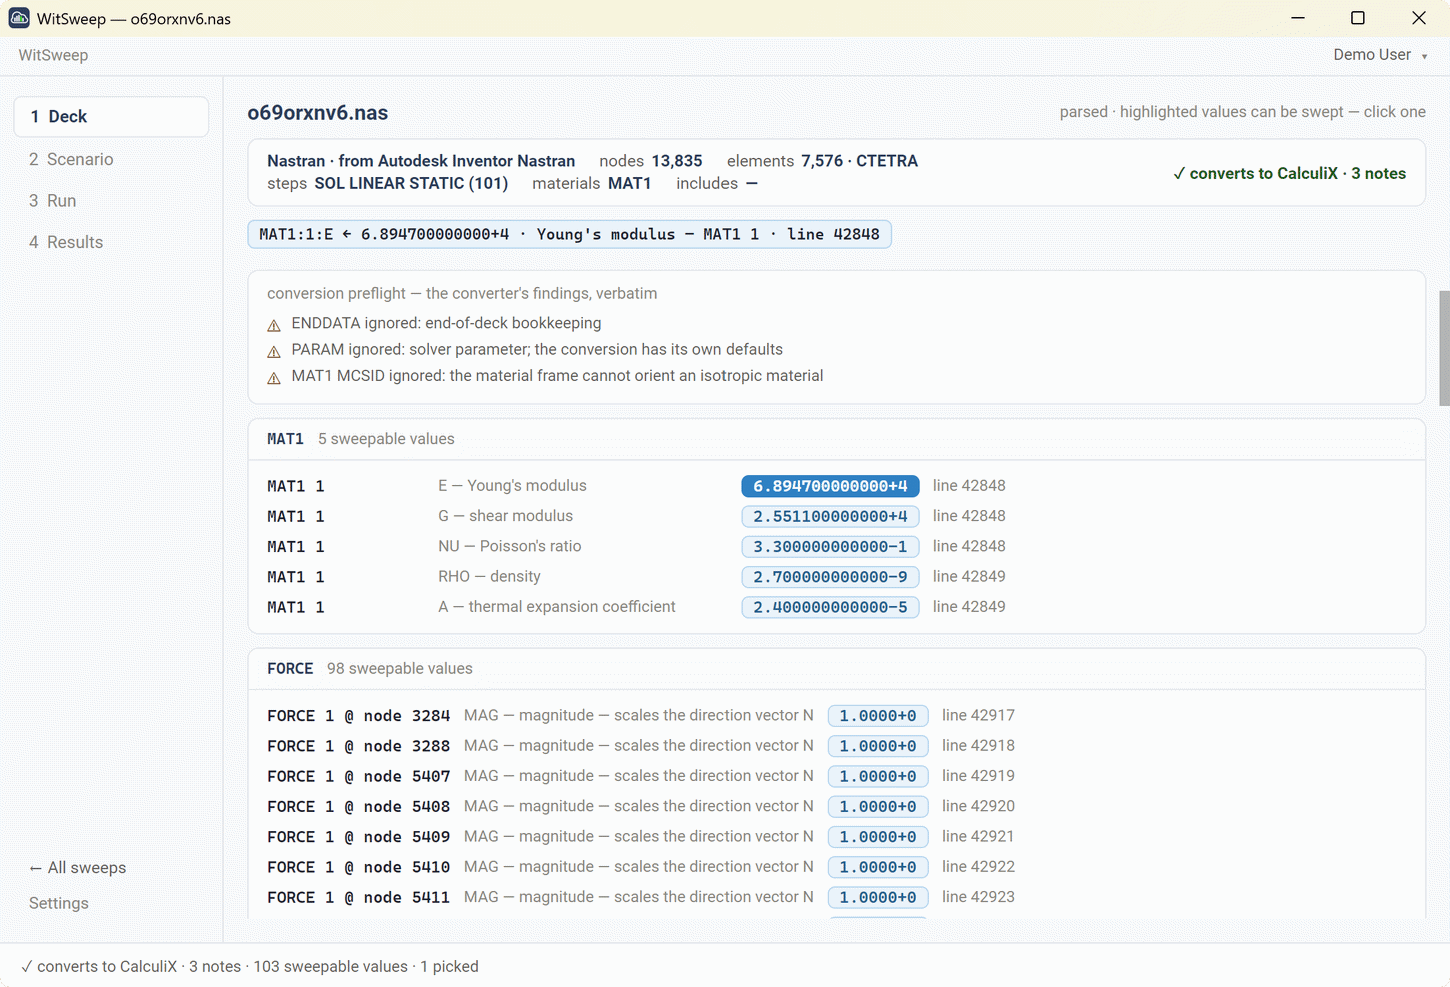The height and width of the screenshot is (987, 1450).
Task: Click the 'SOL LINEAR STATIC (101)' steps value
Action: (x=411, y=183)
